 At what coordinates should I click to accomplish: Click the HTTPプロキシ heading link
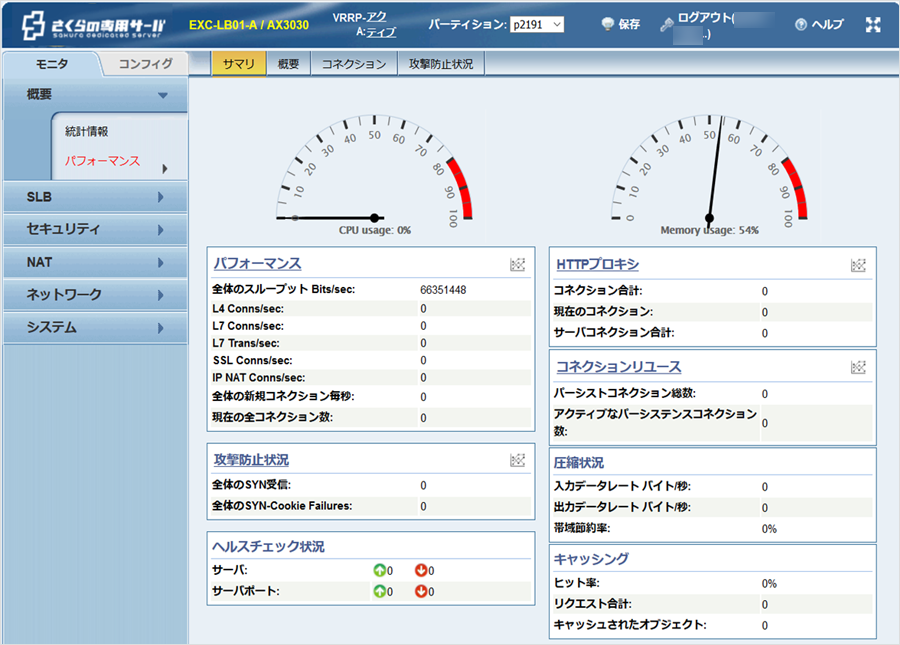597,264
